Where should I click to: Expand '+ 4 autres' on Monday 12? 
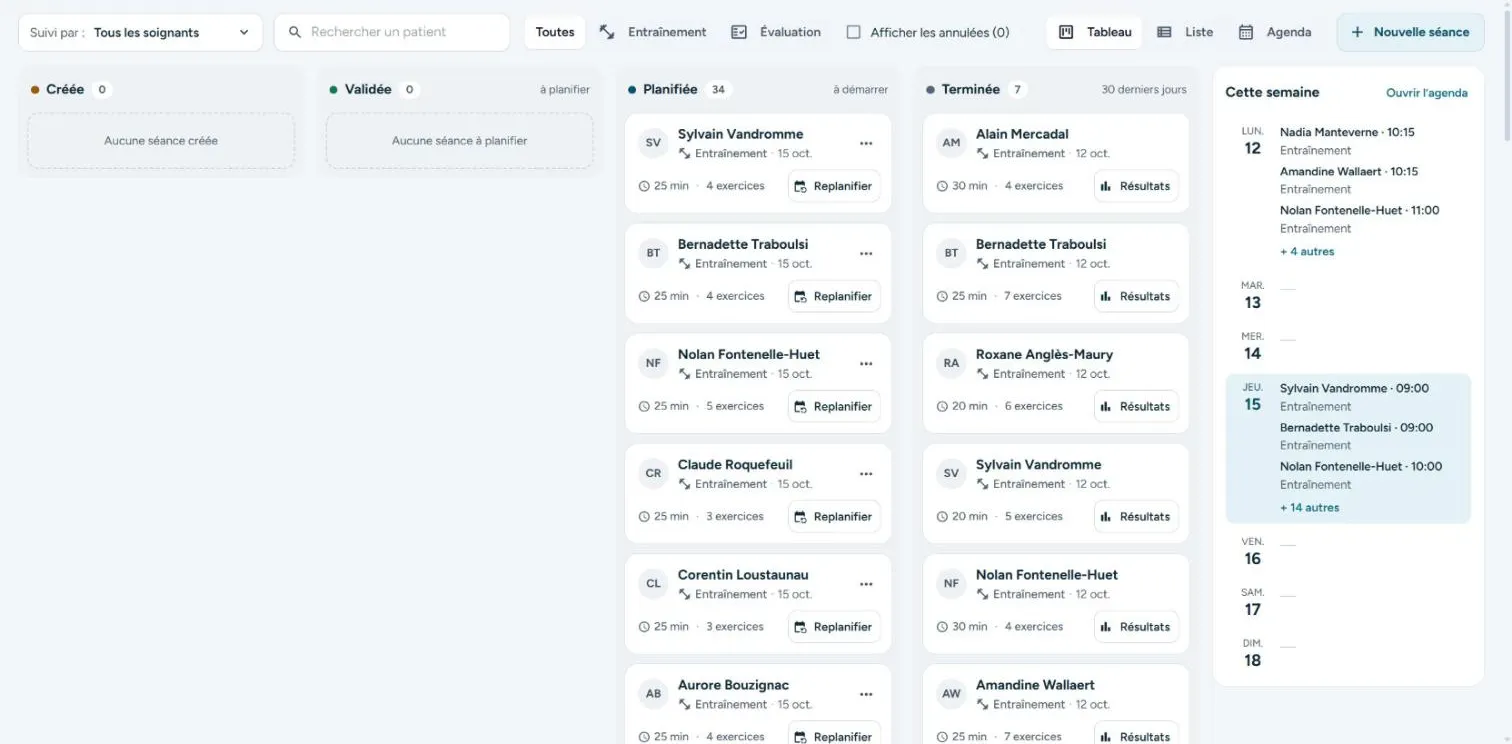pos(1307,252)
